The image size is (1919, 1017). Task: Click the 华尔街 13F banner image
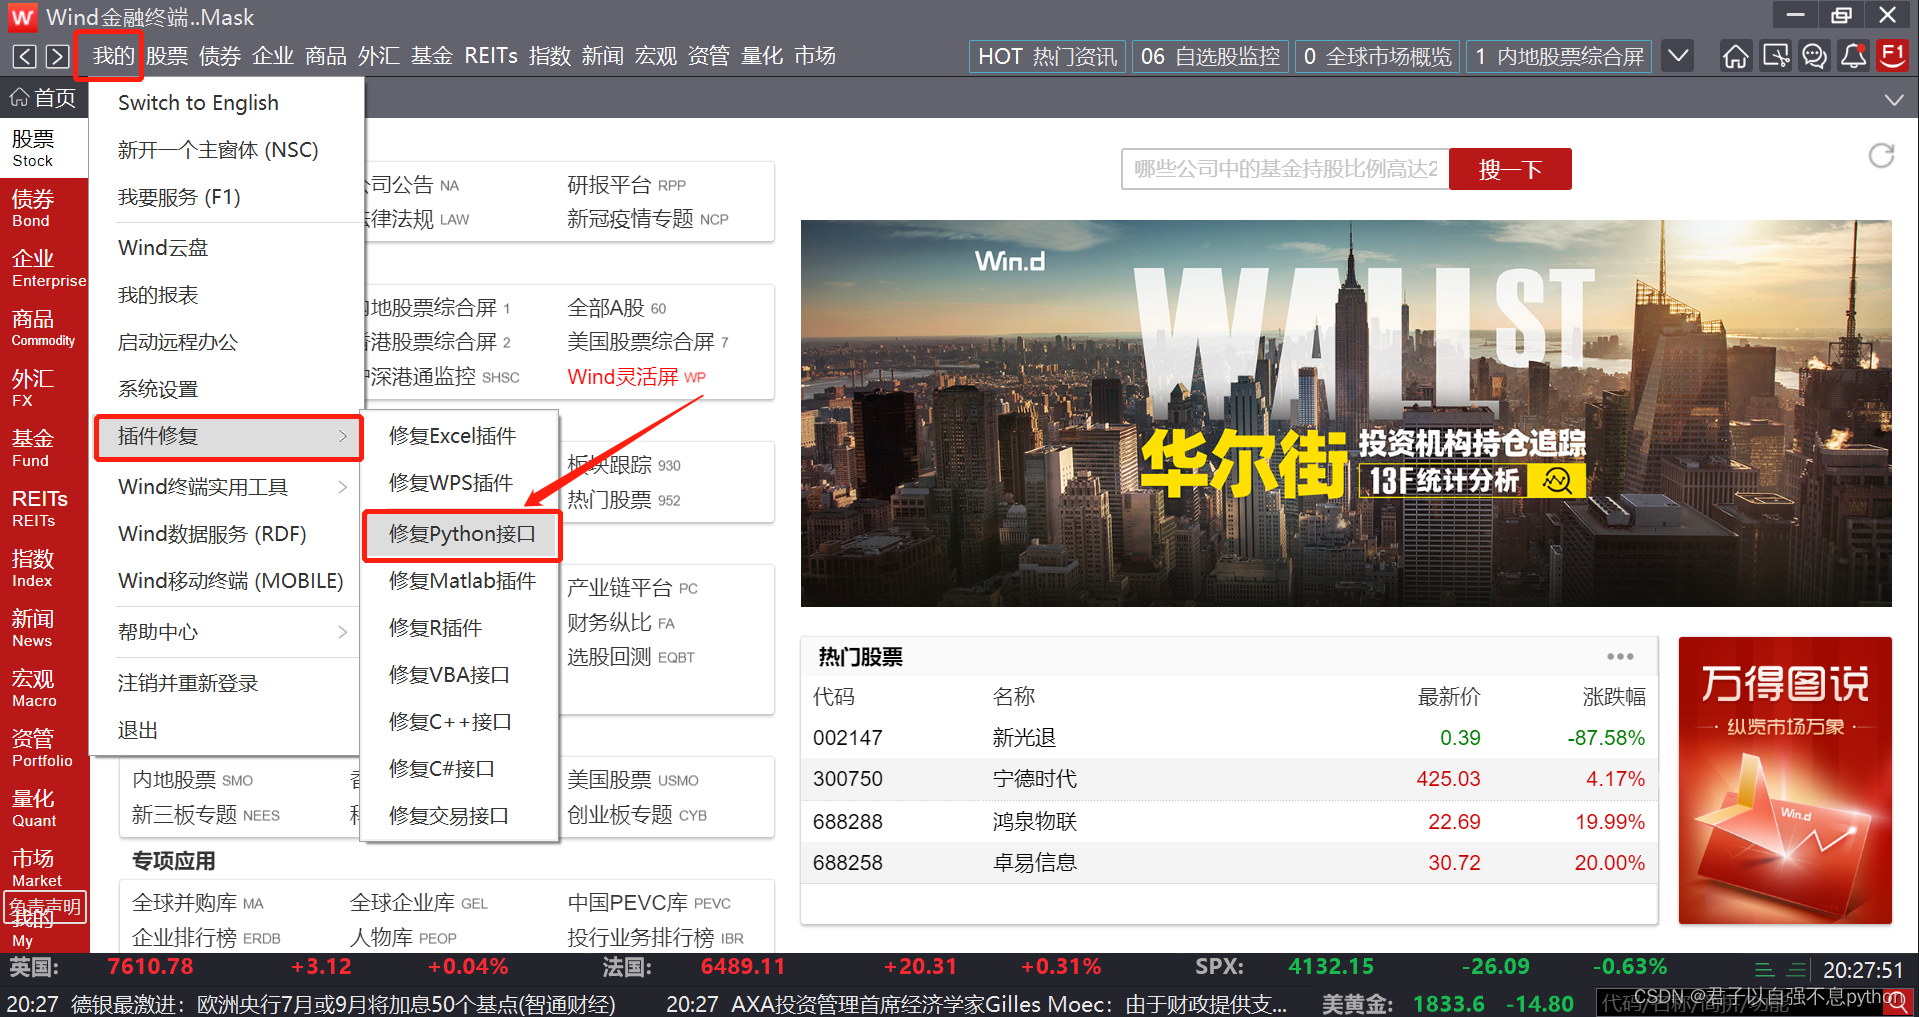(x=1346, y=413)
